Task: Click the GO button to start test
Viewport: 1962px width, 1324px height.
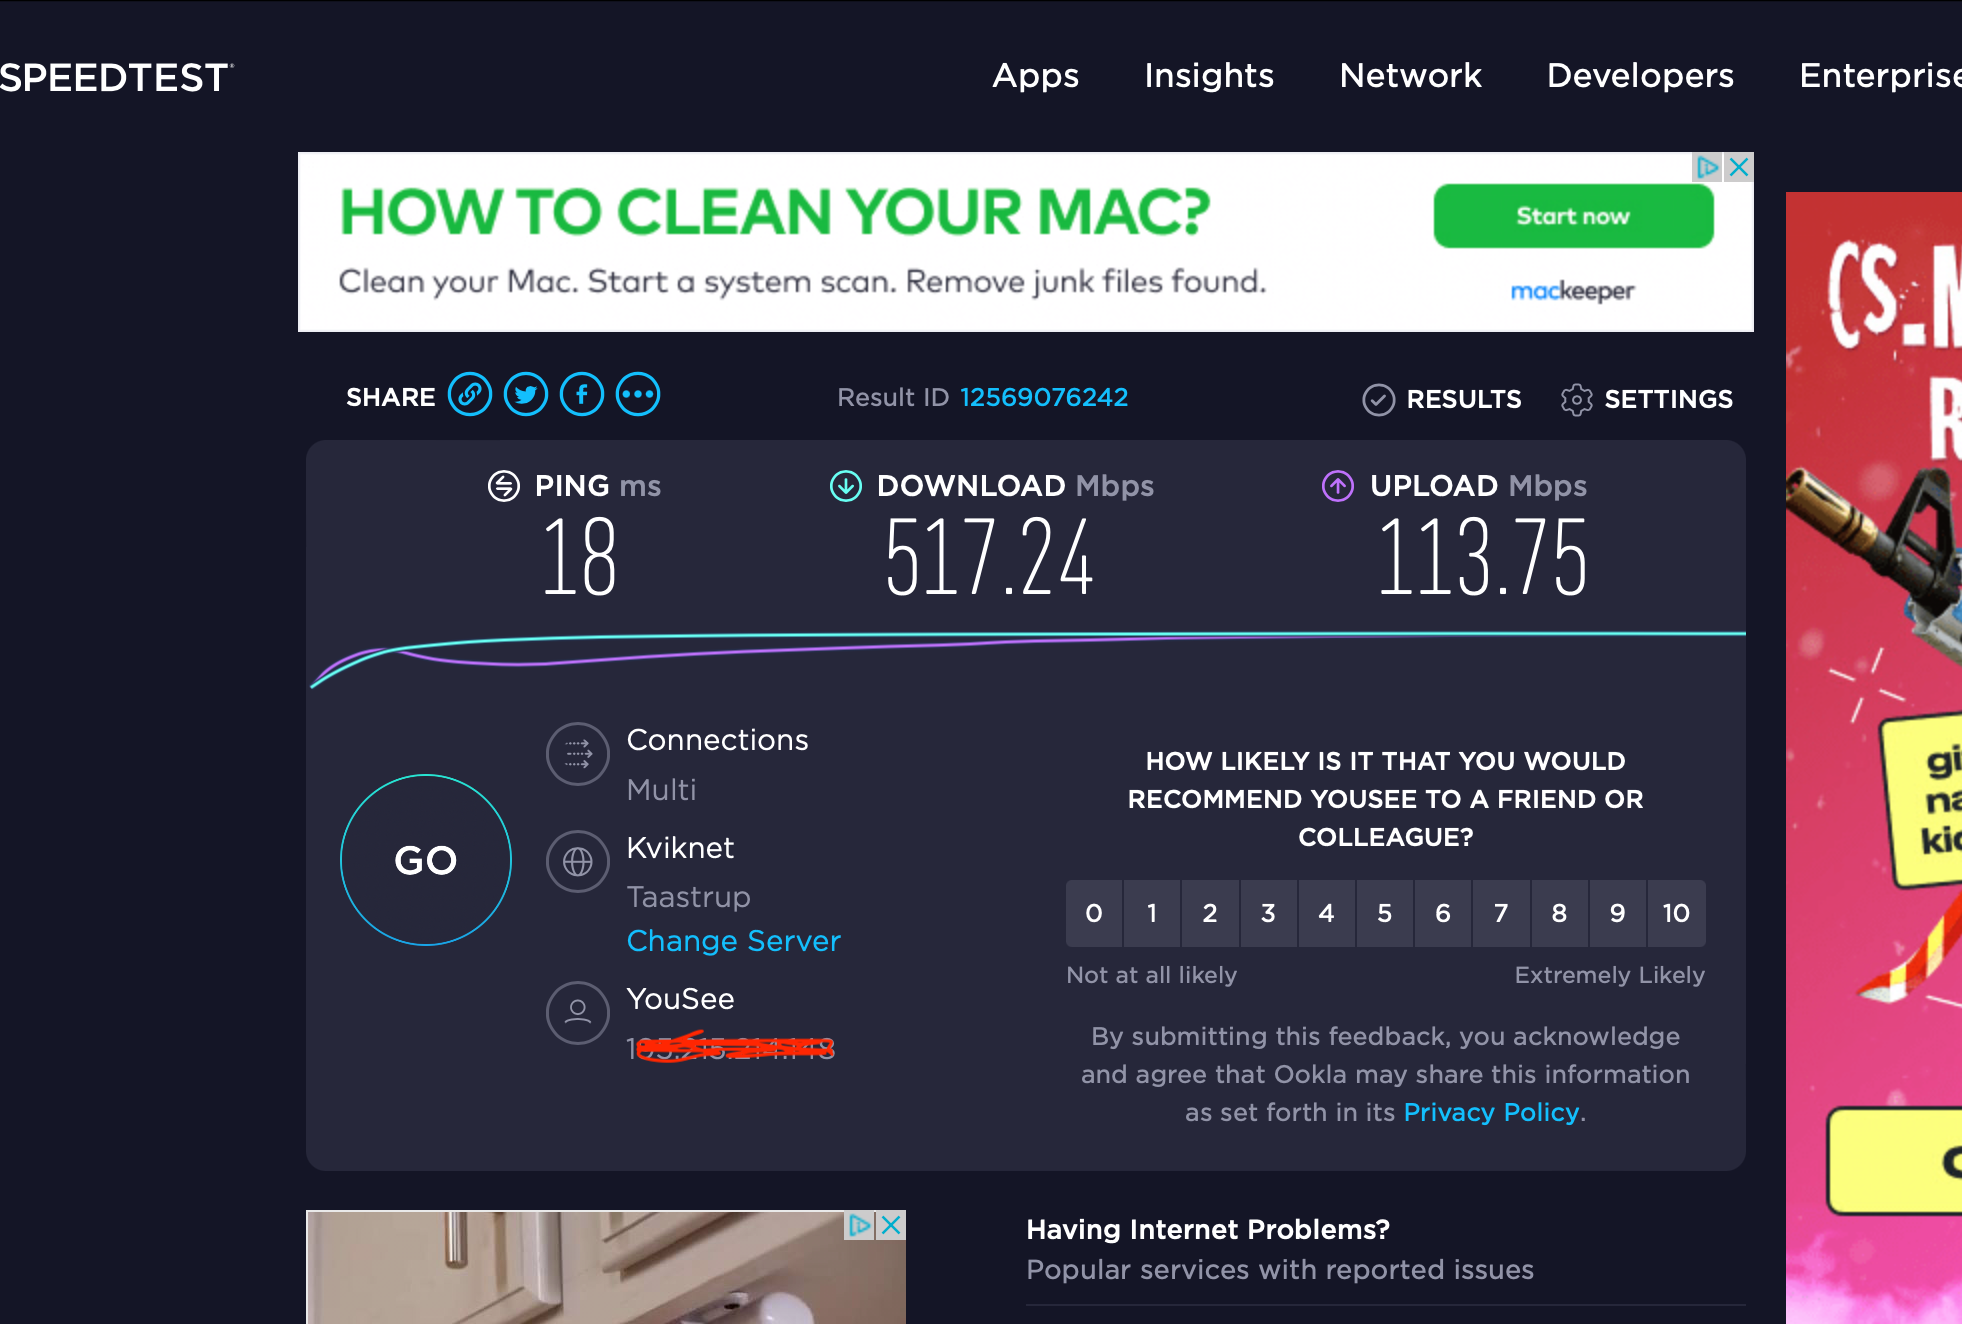Action: click(426, 860)
